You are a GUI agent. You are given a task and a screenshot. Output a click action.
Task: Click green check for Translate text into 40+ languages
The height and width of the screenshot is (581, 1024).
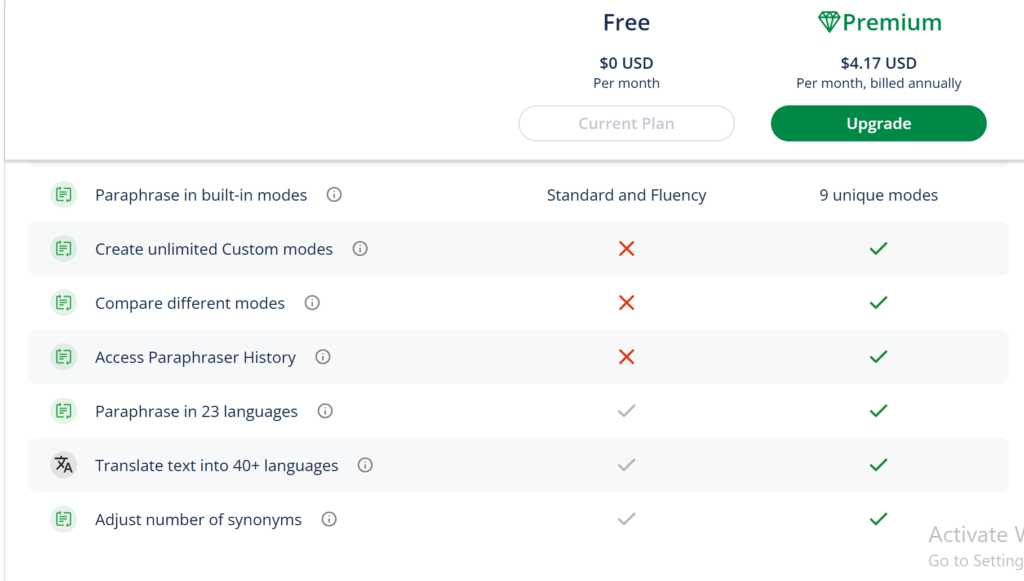click(x=878, y=465)
